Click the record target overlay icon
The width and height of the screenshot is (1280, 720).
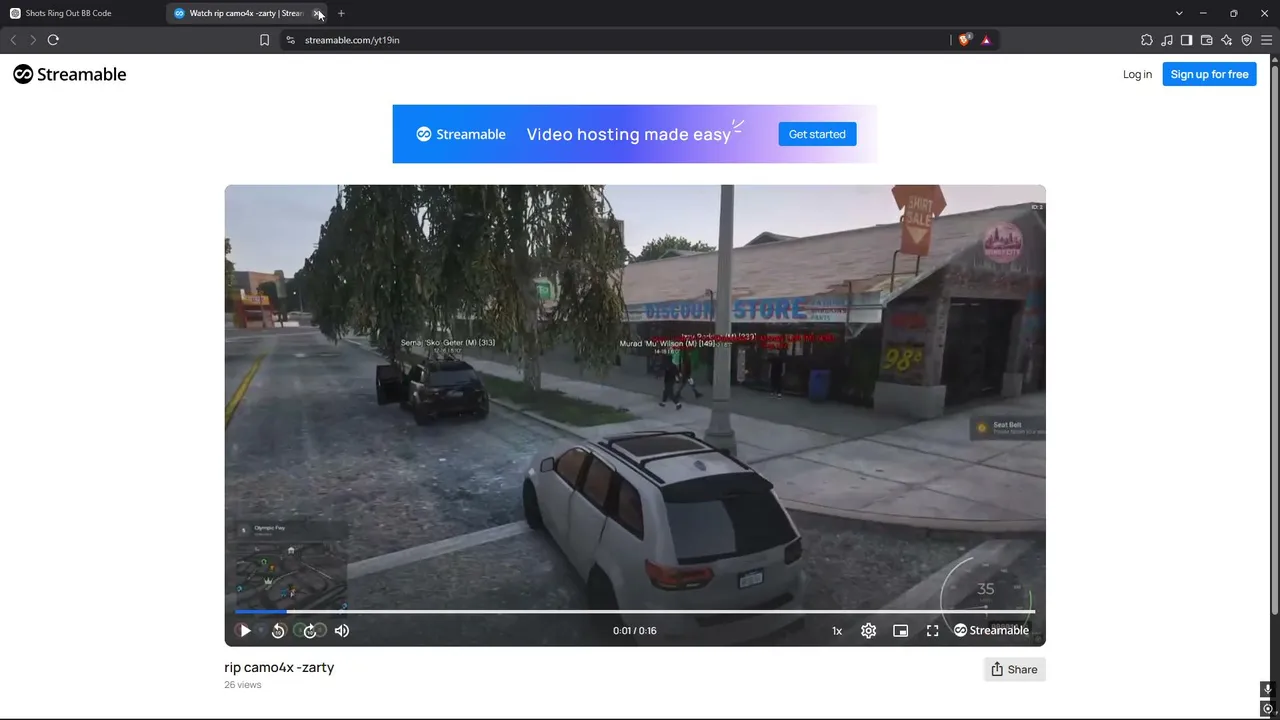pyautogui.click(x=1267, y=709)
